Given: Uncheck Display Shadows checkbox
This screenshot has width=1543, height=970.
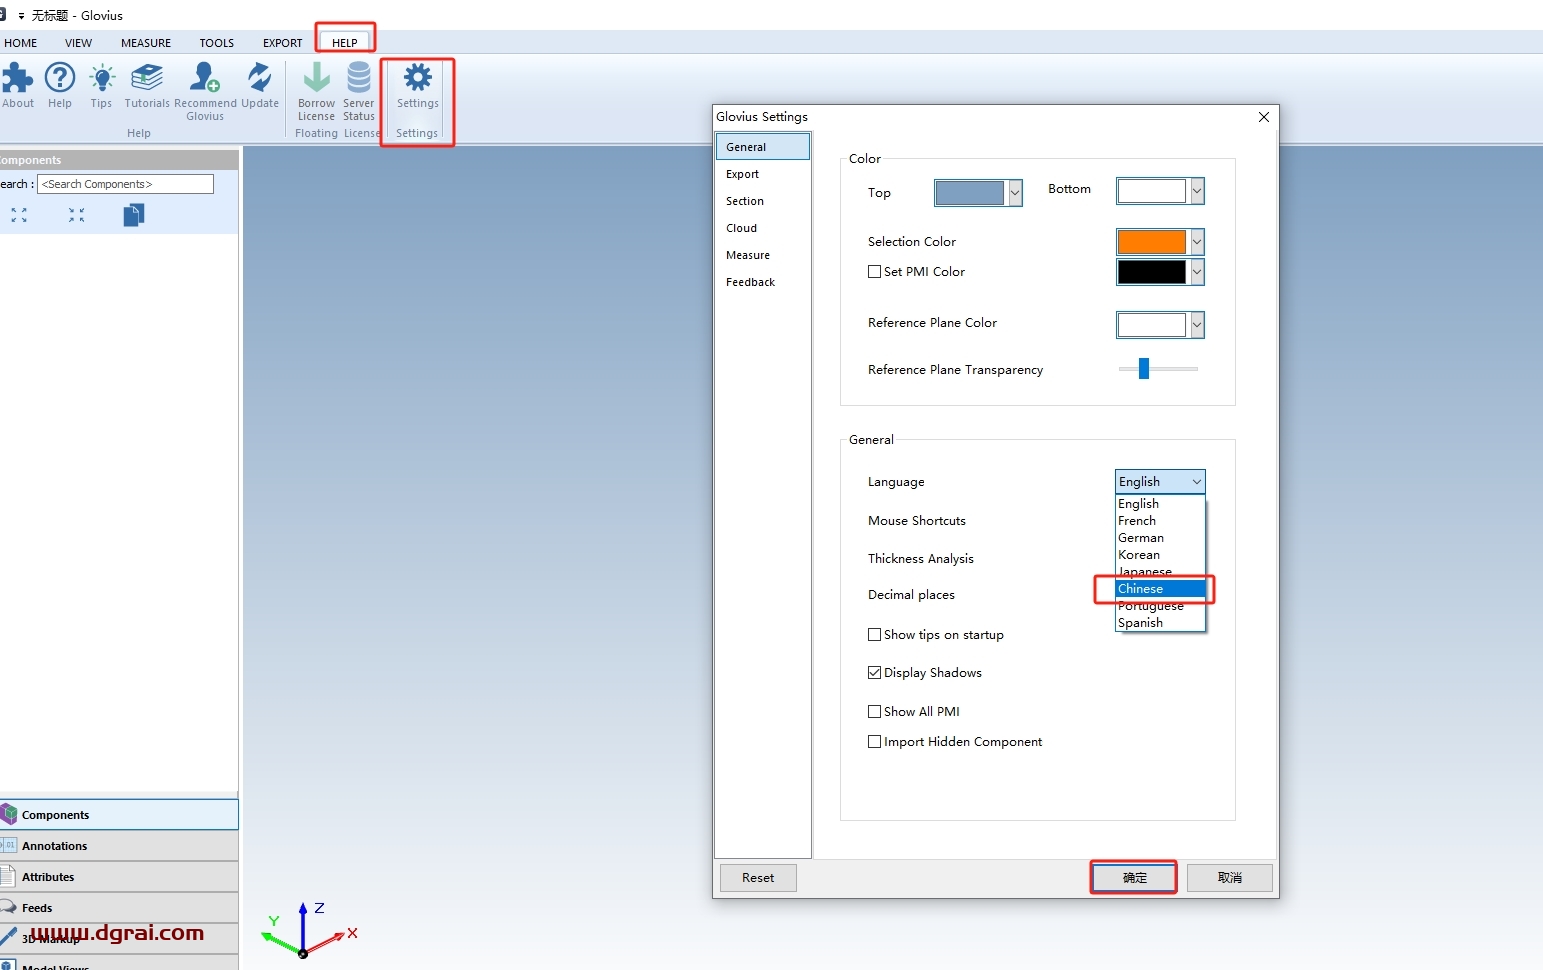Looking at the screenshot, I should tap(875, 672).
